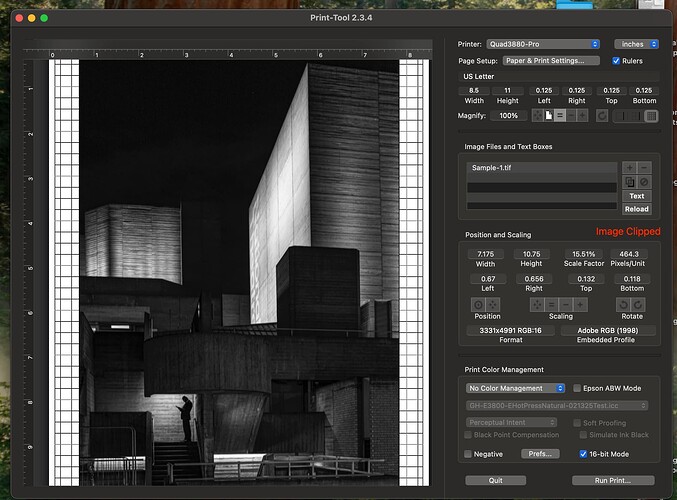Click the Run Print button
The image size is (677, 500).
tap(612, 480)
